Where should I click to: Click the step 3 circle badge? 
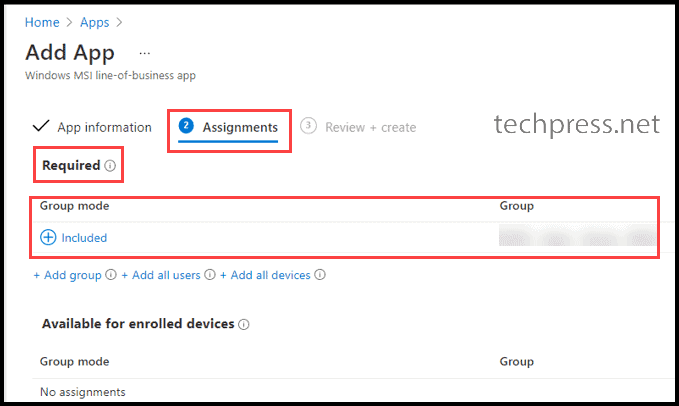[x=308, y=126]
